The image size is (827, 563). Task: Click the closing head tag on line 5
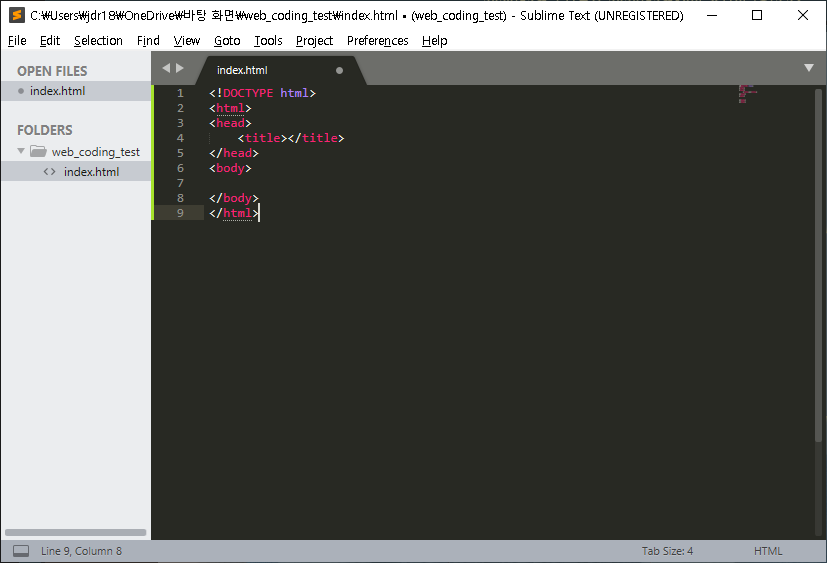(234, 153)
